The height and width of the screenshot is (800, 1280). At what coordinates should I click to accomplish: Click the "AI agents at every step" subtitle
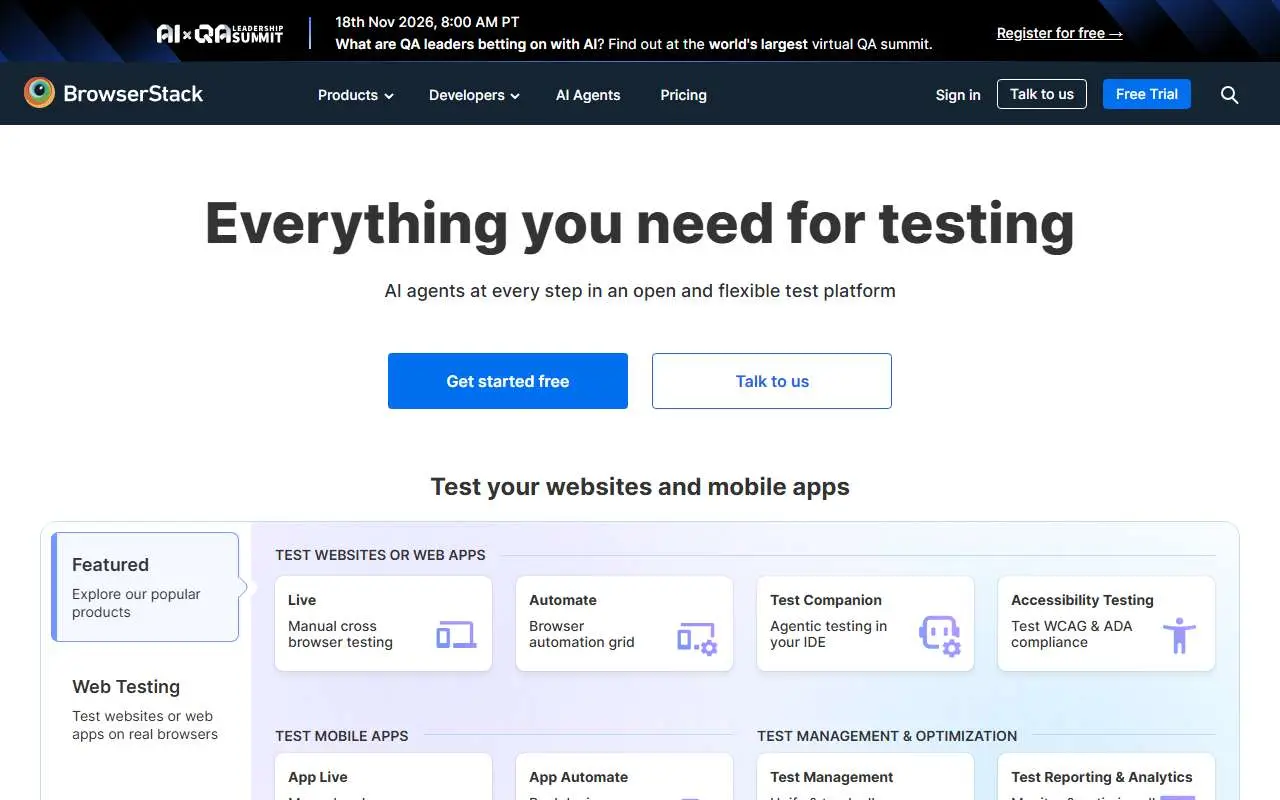tap(640, 291)
